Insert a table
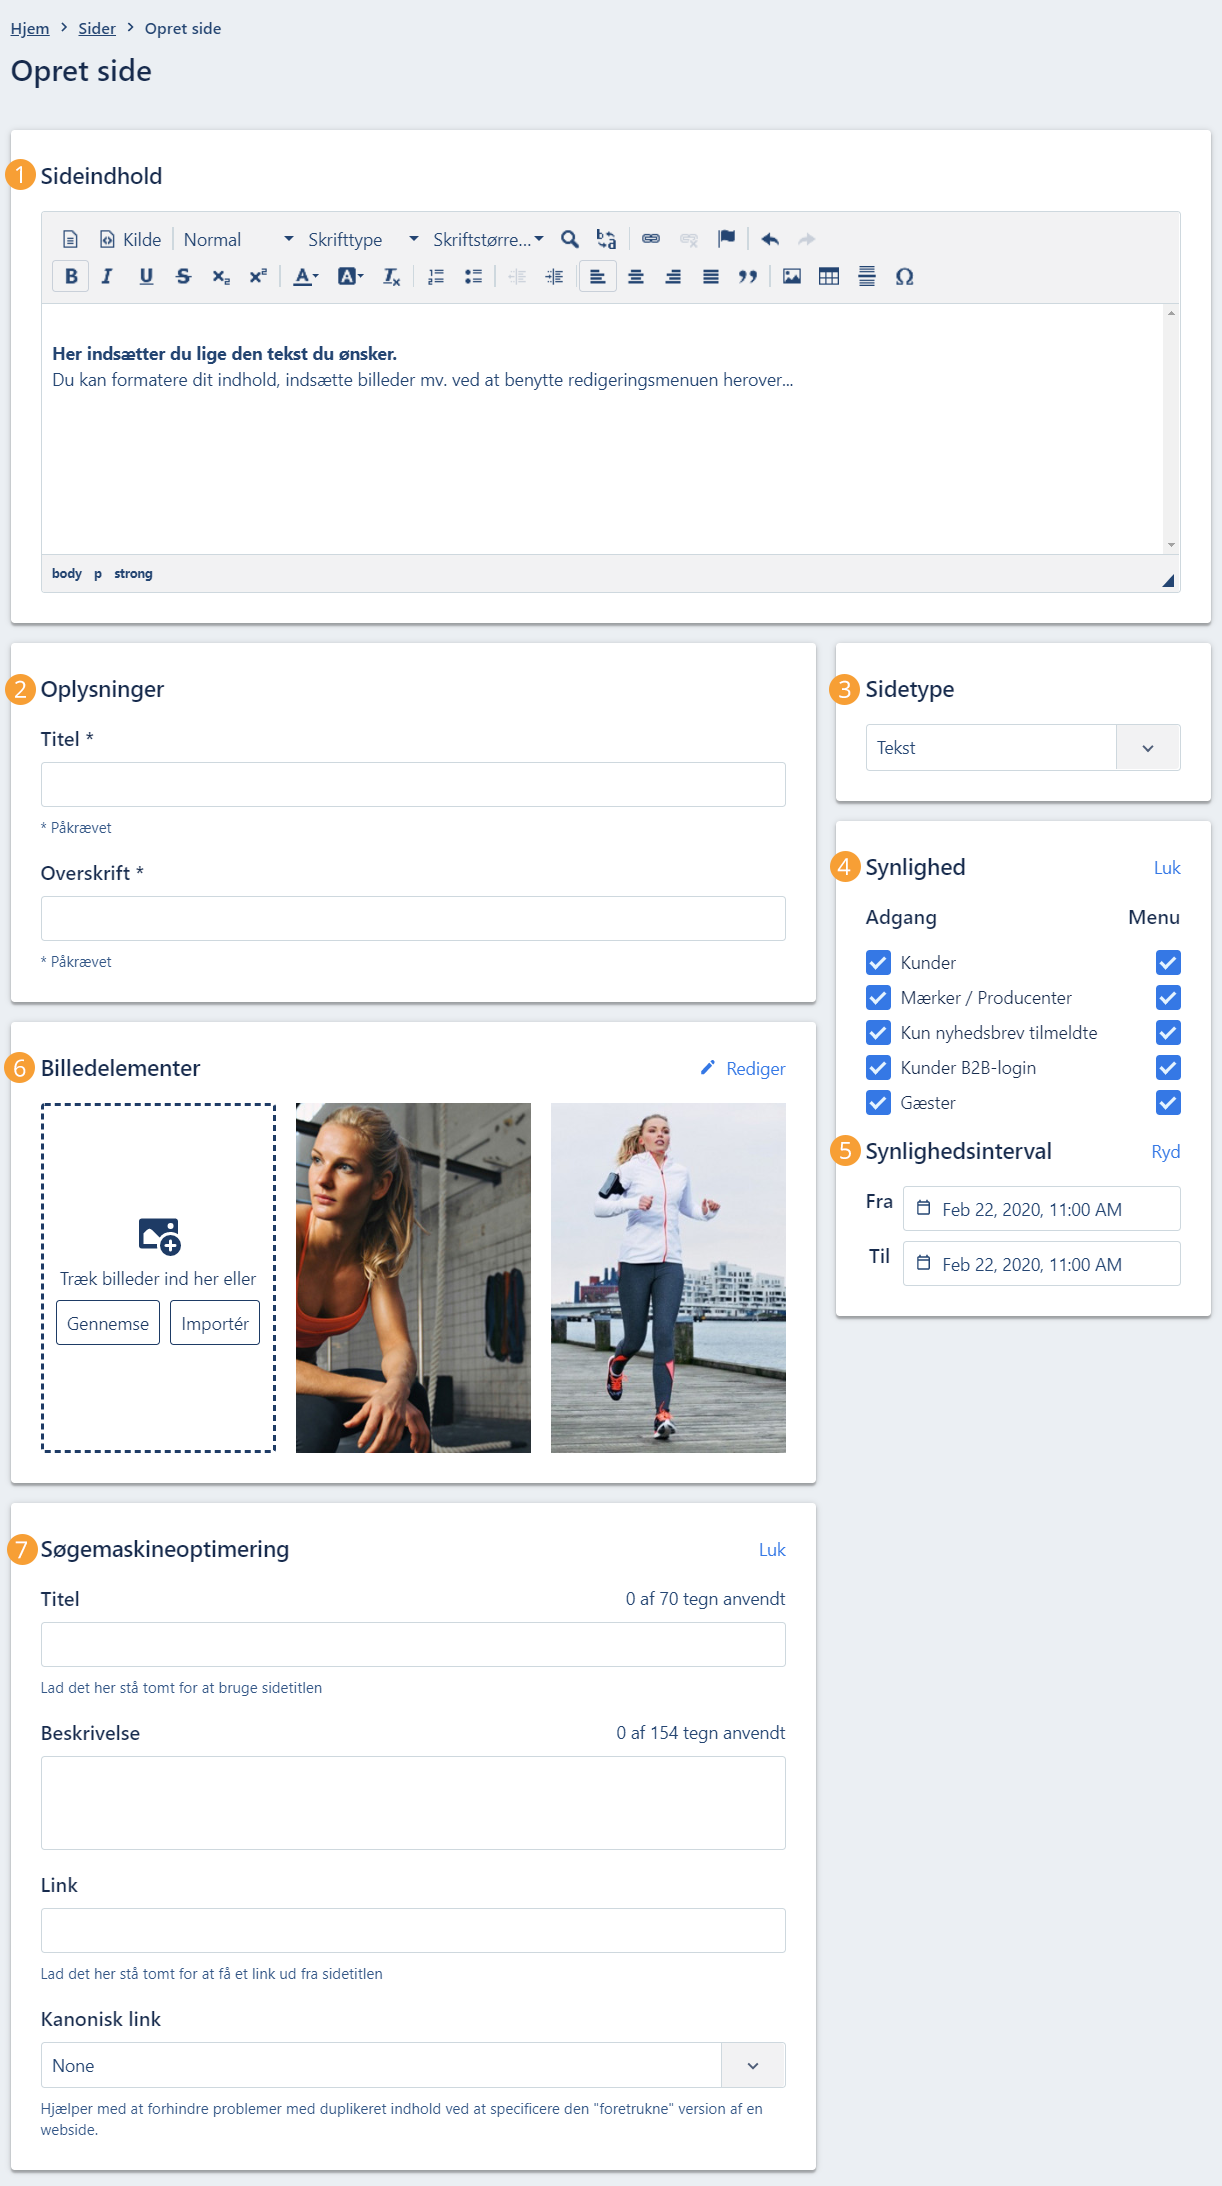Image resolution: width=1222 pixels, height=2186 pixels. [x=829, y=277]
